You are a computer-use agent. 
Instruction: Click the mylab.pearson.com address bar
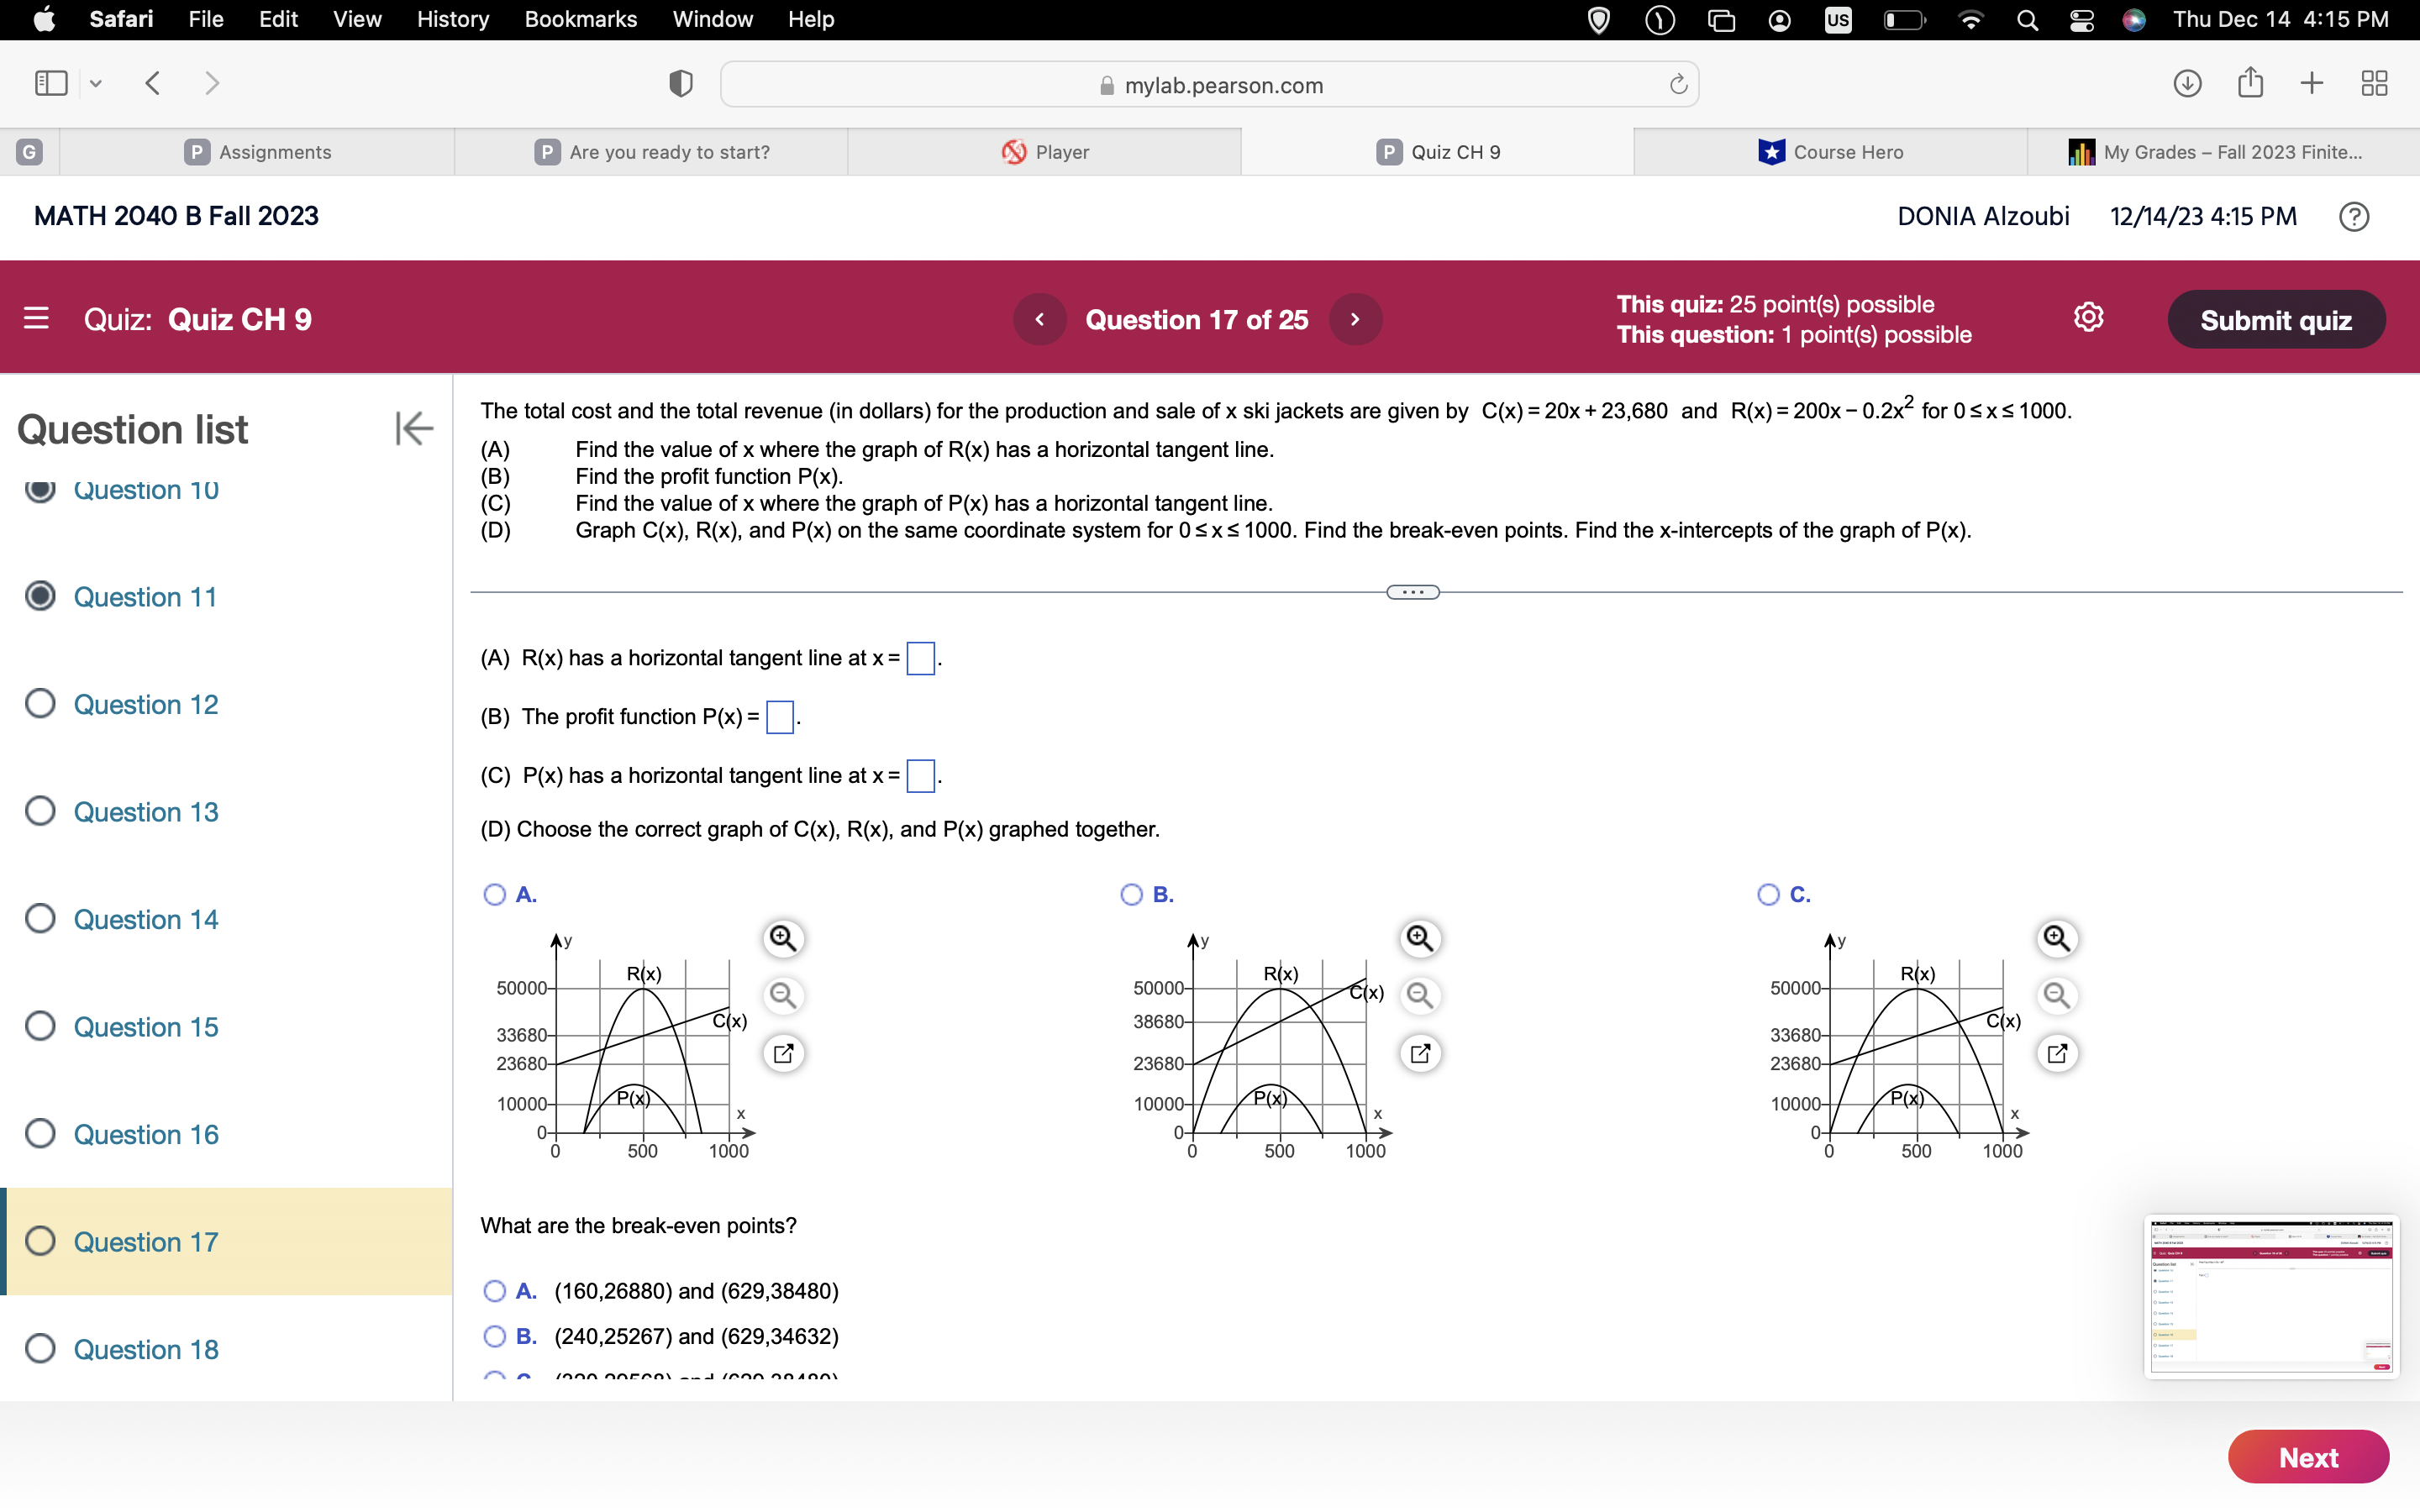(x=1209, y=84)
